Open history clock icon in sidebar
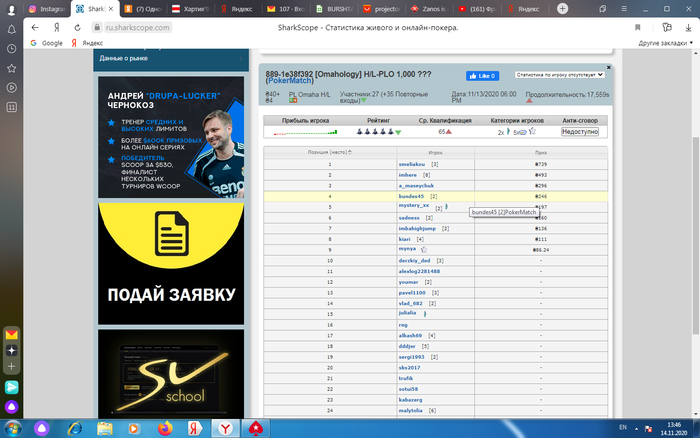Screen dimensions: 700x438 (x=12, y=49)
